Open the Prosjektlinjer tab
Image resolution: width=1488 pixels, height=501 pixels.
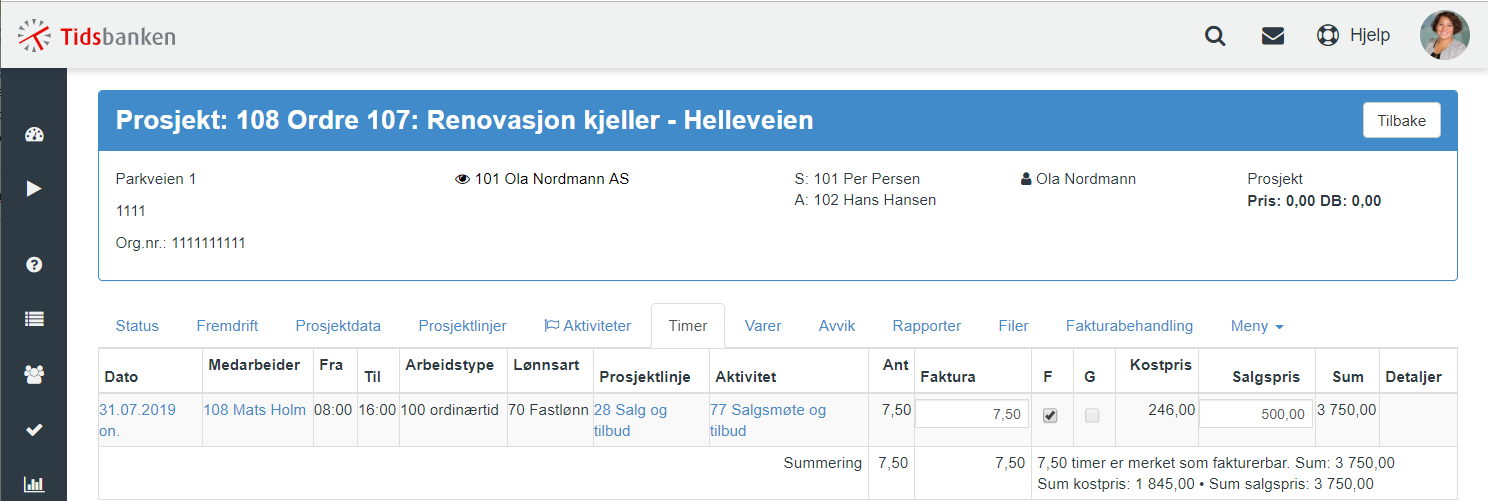(462, 326)
